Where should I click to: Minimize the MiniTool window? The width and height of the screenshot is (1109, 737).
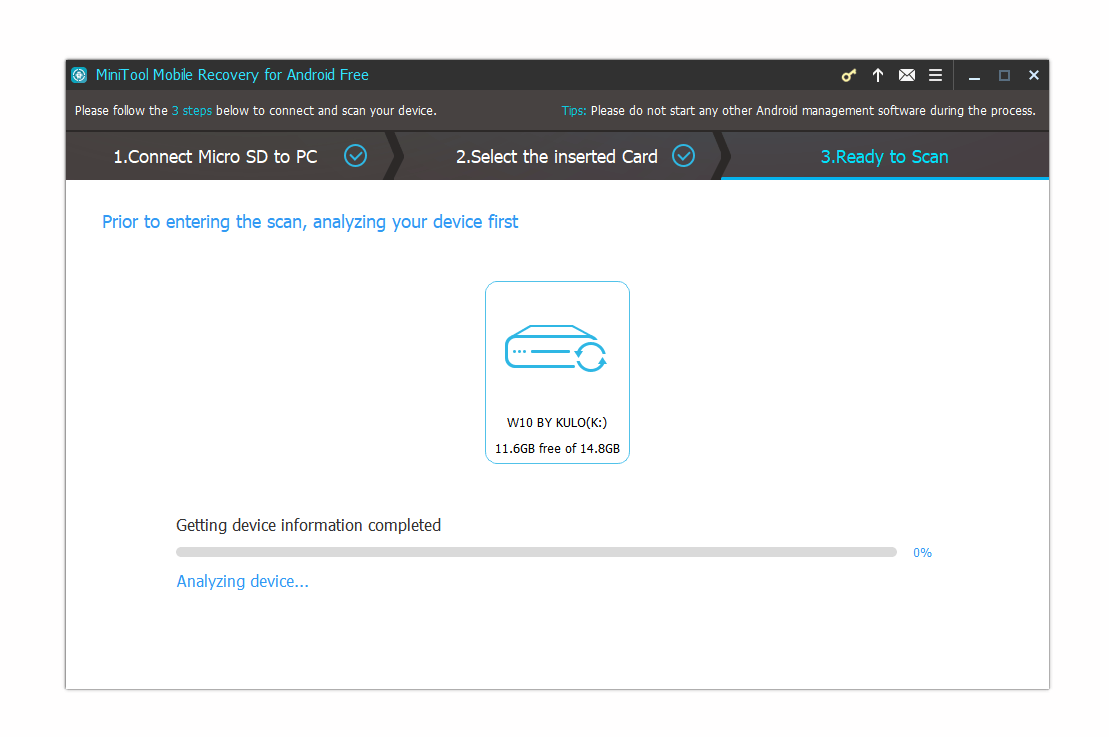click(974, 76)
